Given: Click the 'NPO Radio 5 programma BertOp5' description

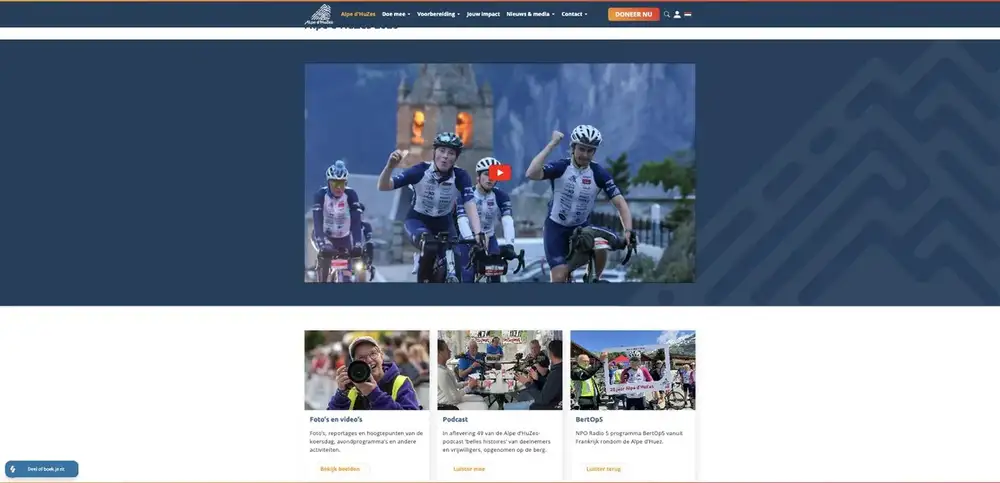Looking at the screenshot, I should point(629,437).
